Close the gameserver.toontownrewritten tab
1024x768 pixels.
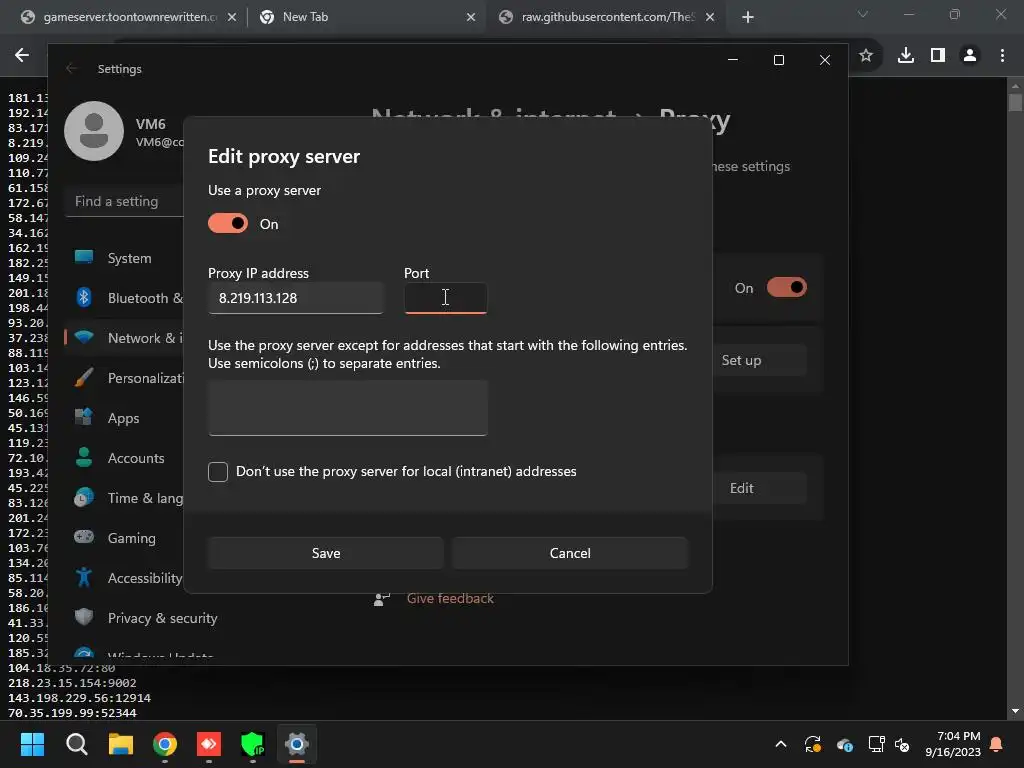click(232, 18)
